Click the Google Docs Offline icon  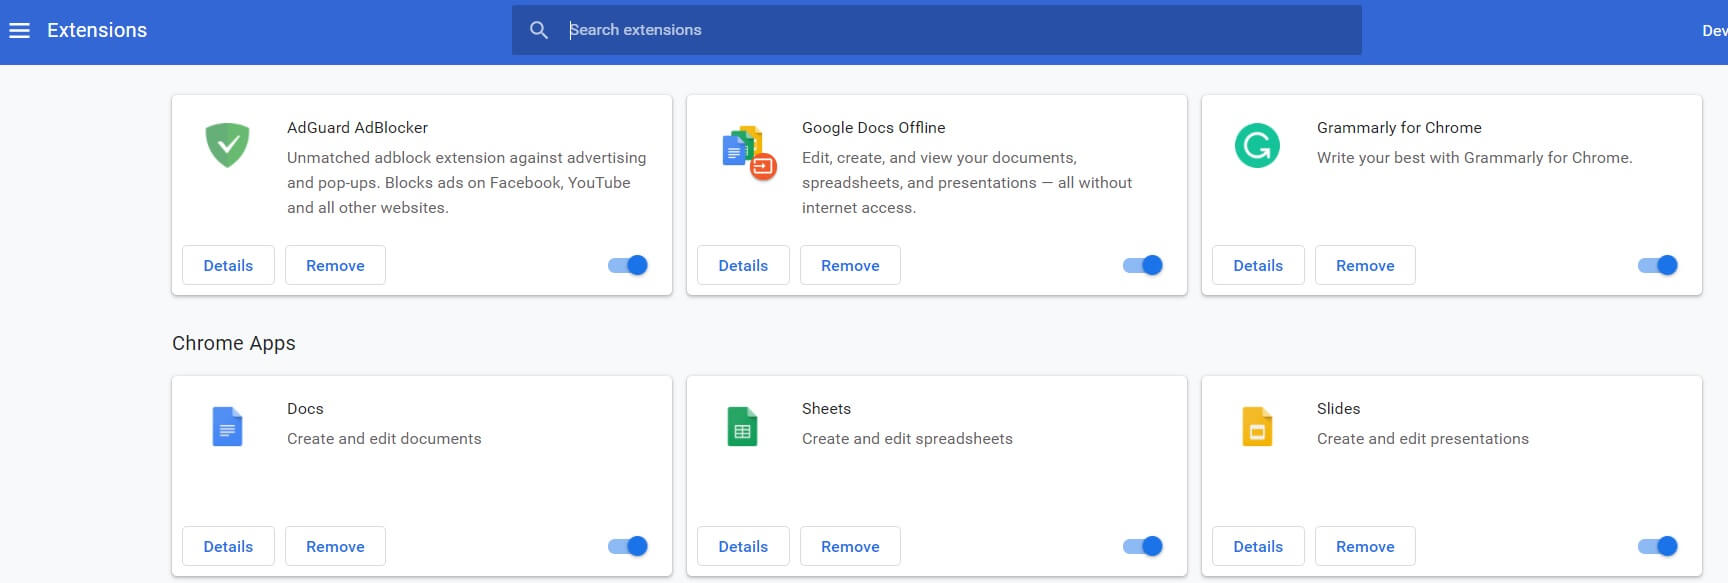(748, 152)
